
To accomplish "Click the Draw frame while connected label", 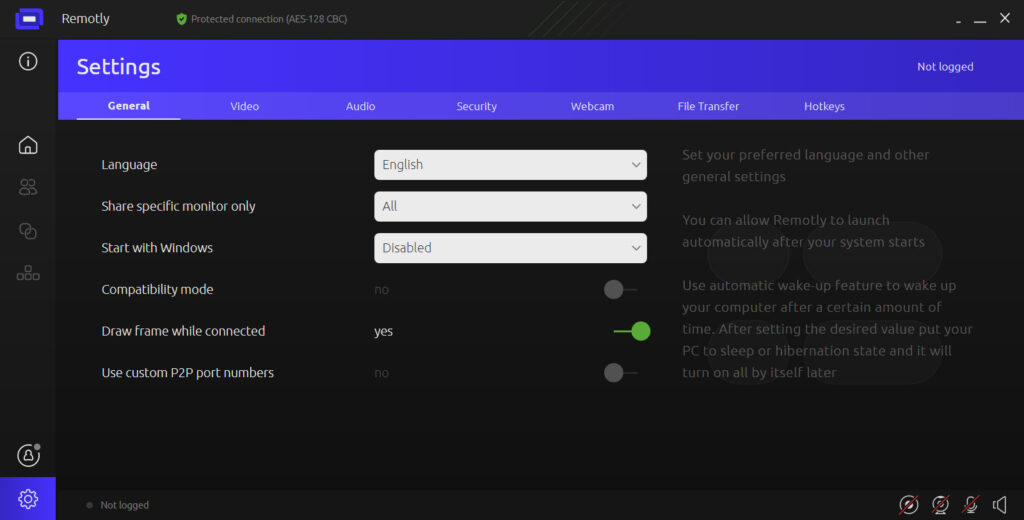I will (184, 331).
